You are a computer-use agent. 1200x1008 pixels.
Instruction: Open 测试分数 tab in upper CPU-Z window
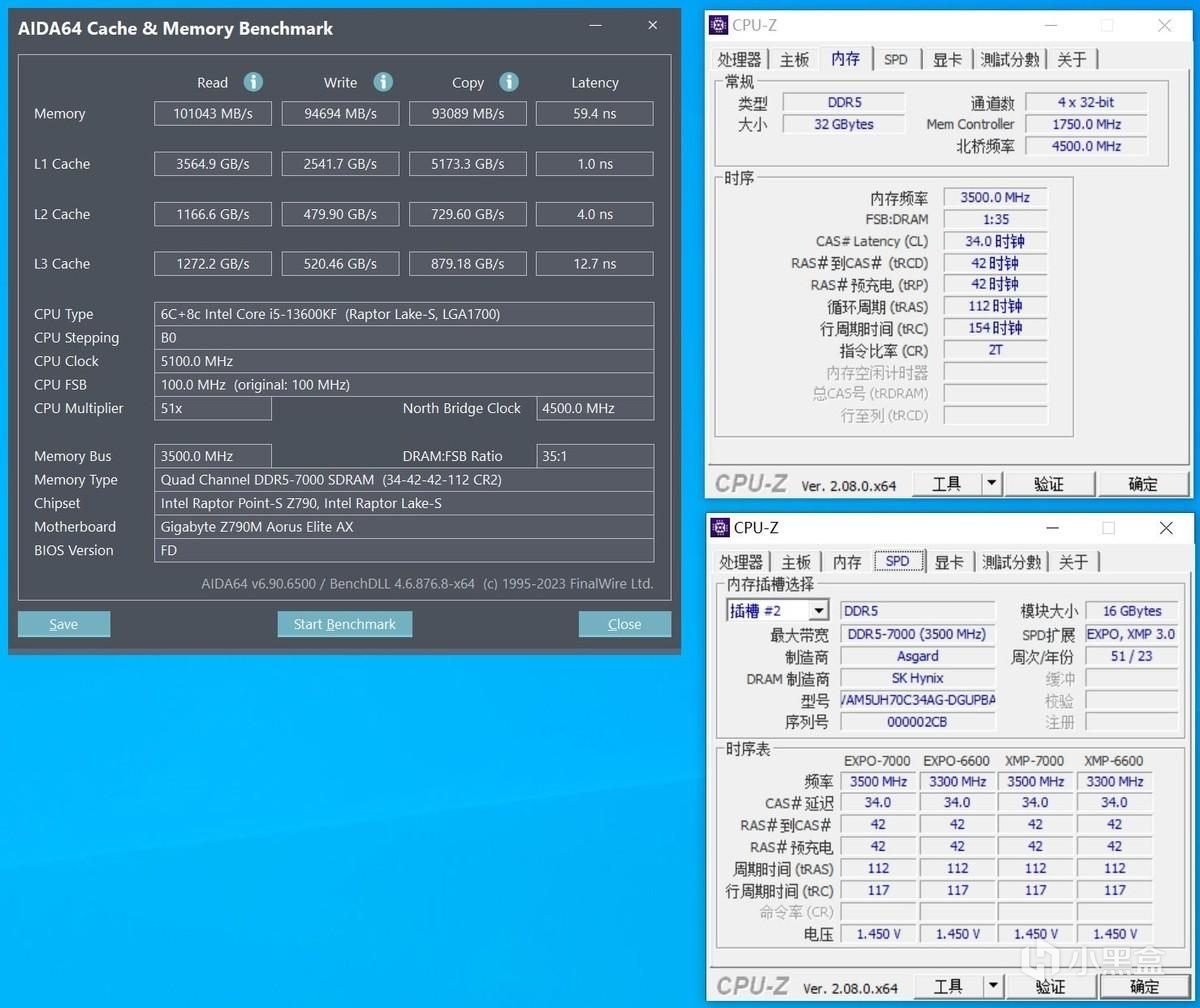[x=1010, y=60]
